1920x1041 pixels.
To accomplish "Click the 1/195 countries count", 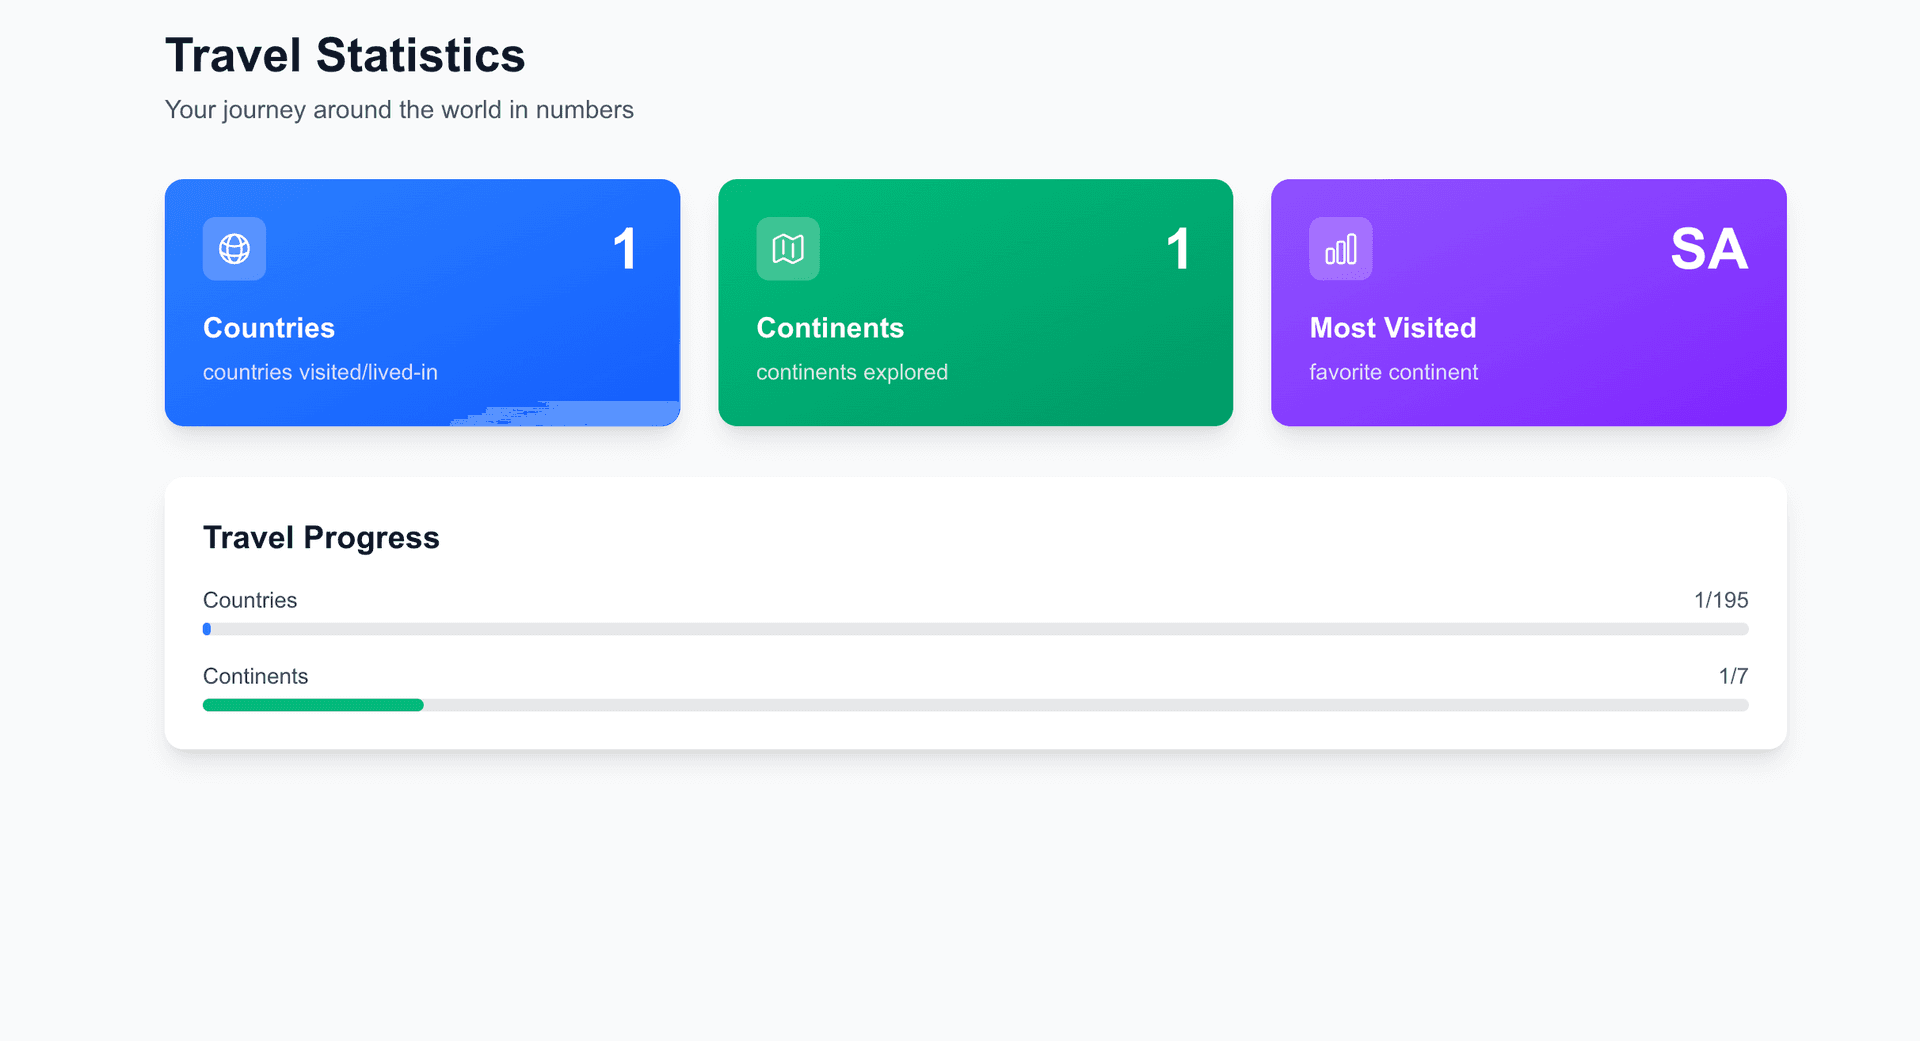I will click(x=1721, y=600).
